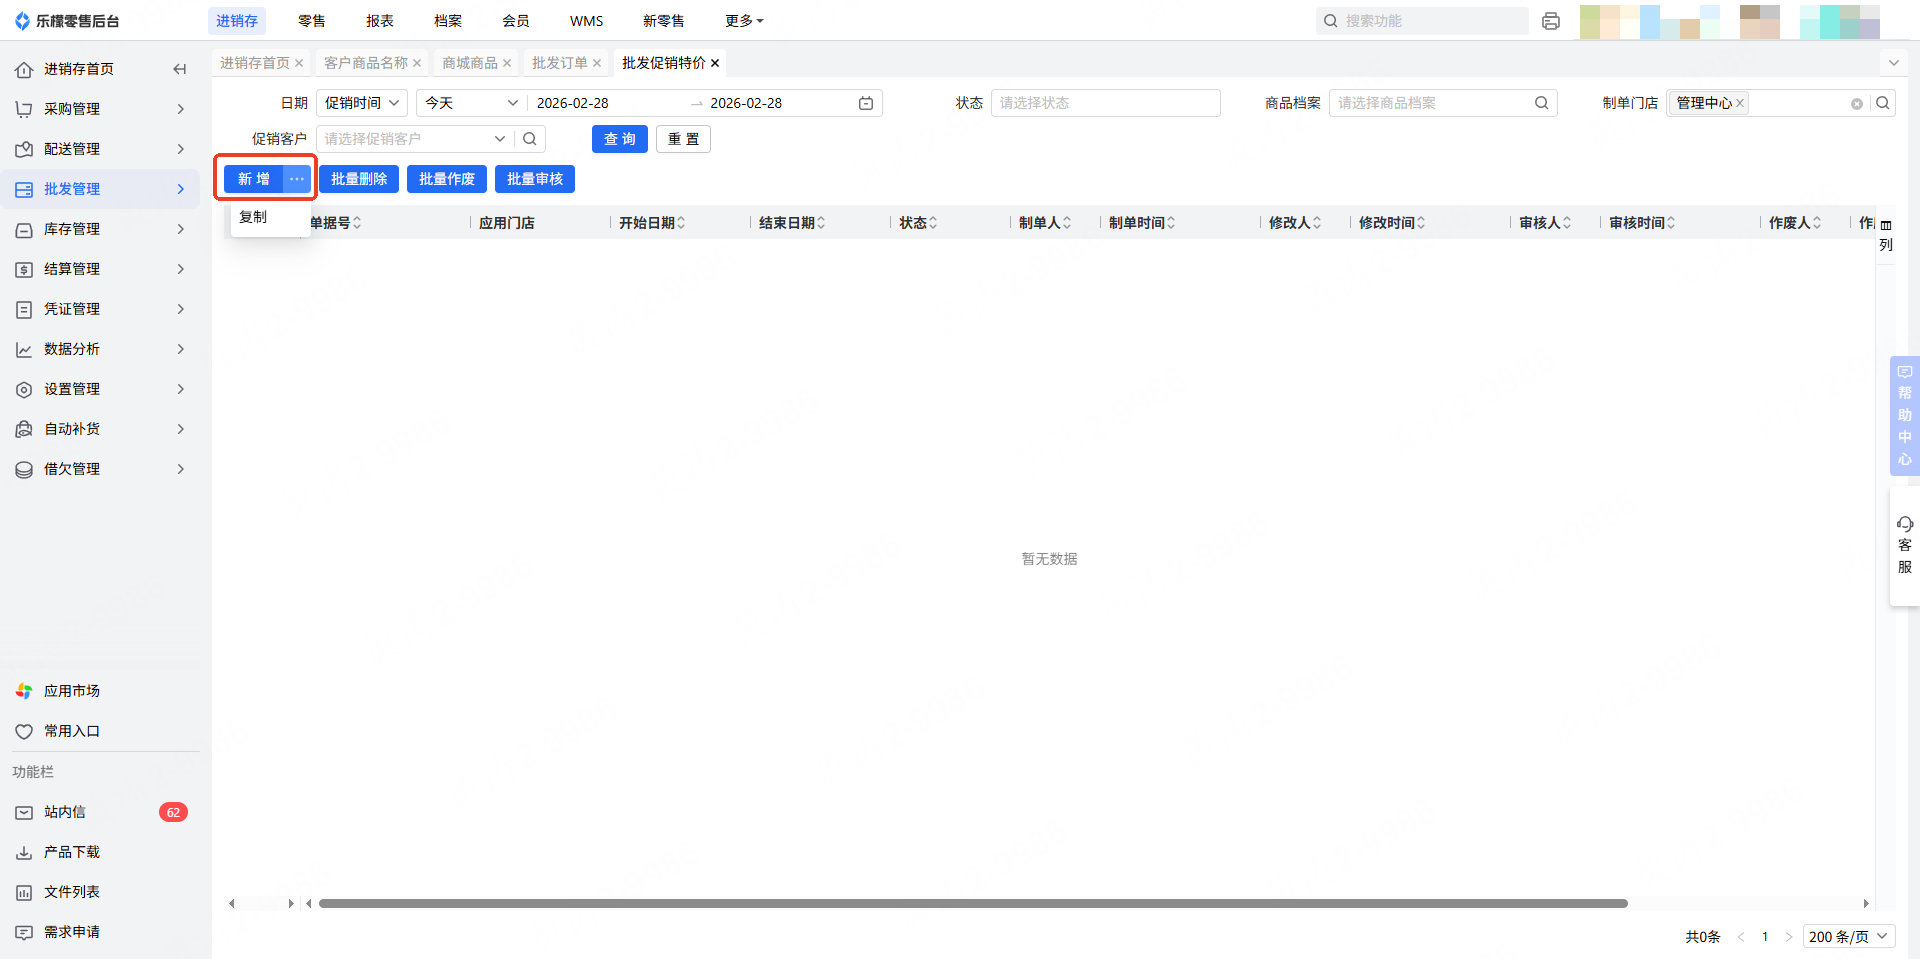Open 产品下载 in sidebar
1920x959 pixels.
100,852
